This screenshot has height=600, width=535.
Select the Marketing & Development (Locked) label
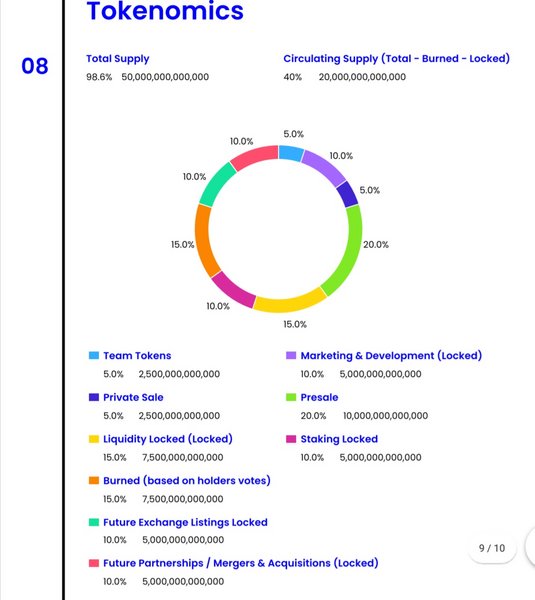(x=391, y=355)
